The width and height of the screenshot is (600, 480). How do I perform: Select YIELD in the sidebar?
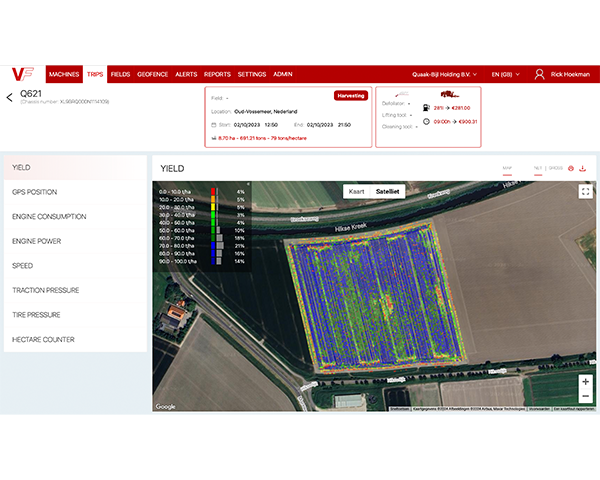point(75,168)
